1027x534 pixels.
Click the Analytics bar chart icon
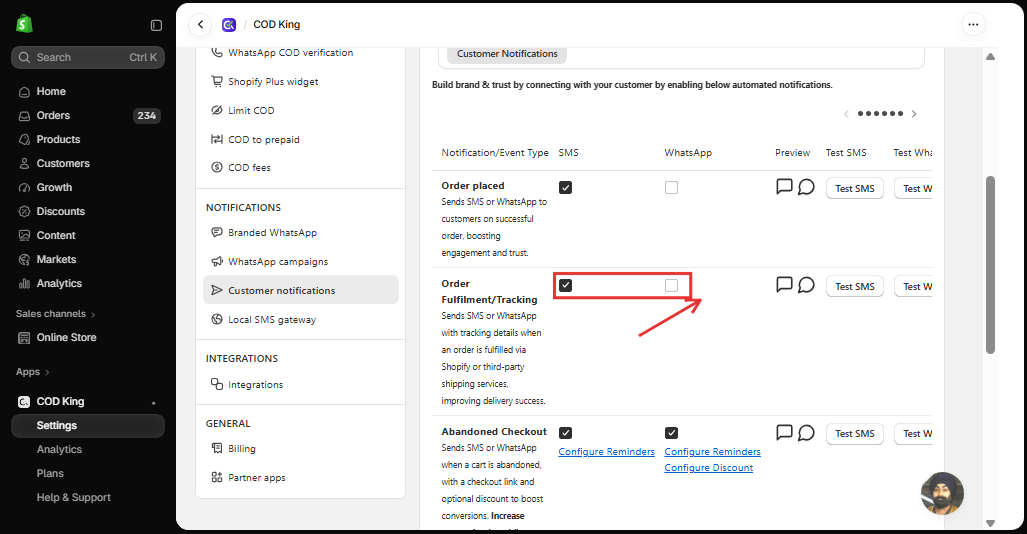click(24, 284)
